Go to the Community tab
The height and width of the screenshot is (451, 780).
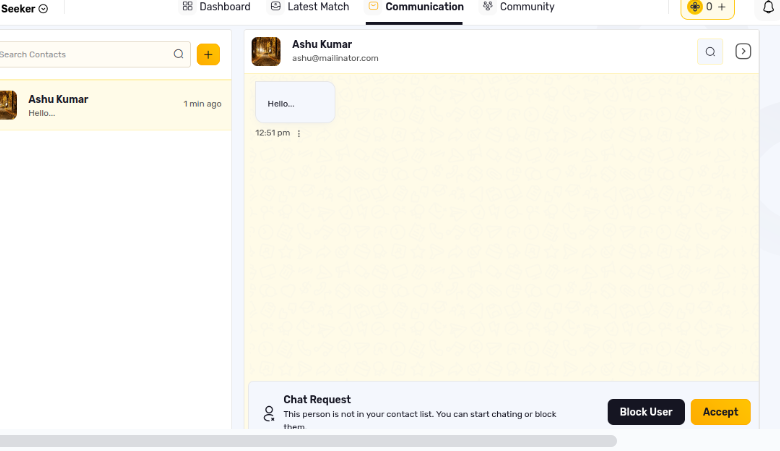(x=518, y=6)
